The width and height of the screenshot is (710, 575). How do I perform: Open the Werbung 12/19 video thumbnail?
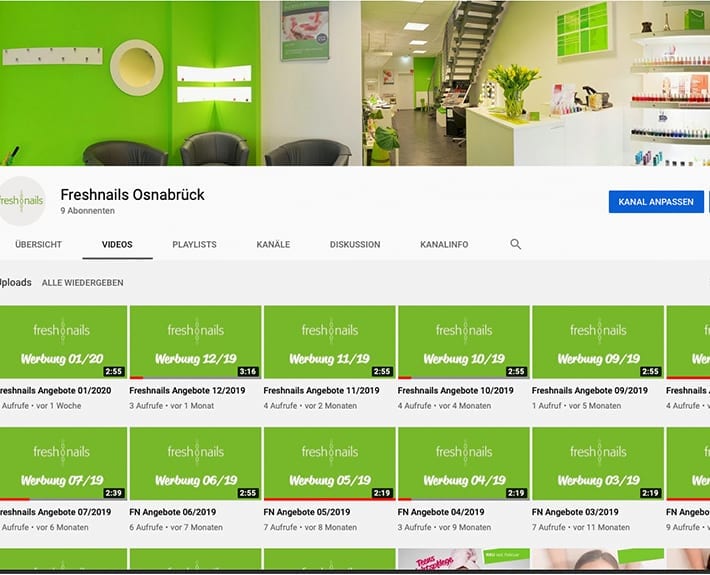click(196, 342)
